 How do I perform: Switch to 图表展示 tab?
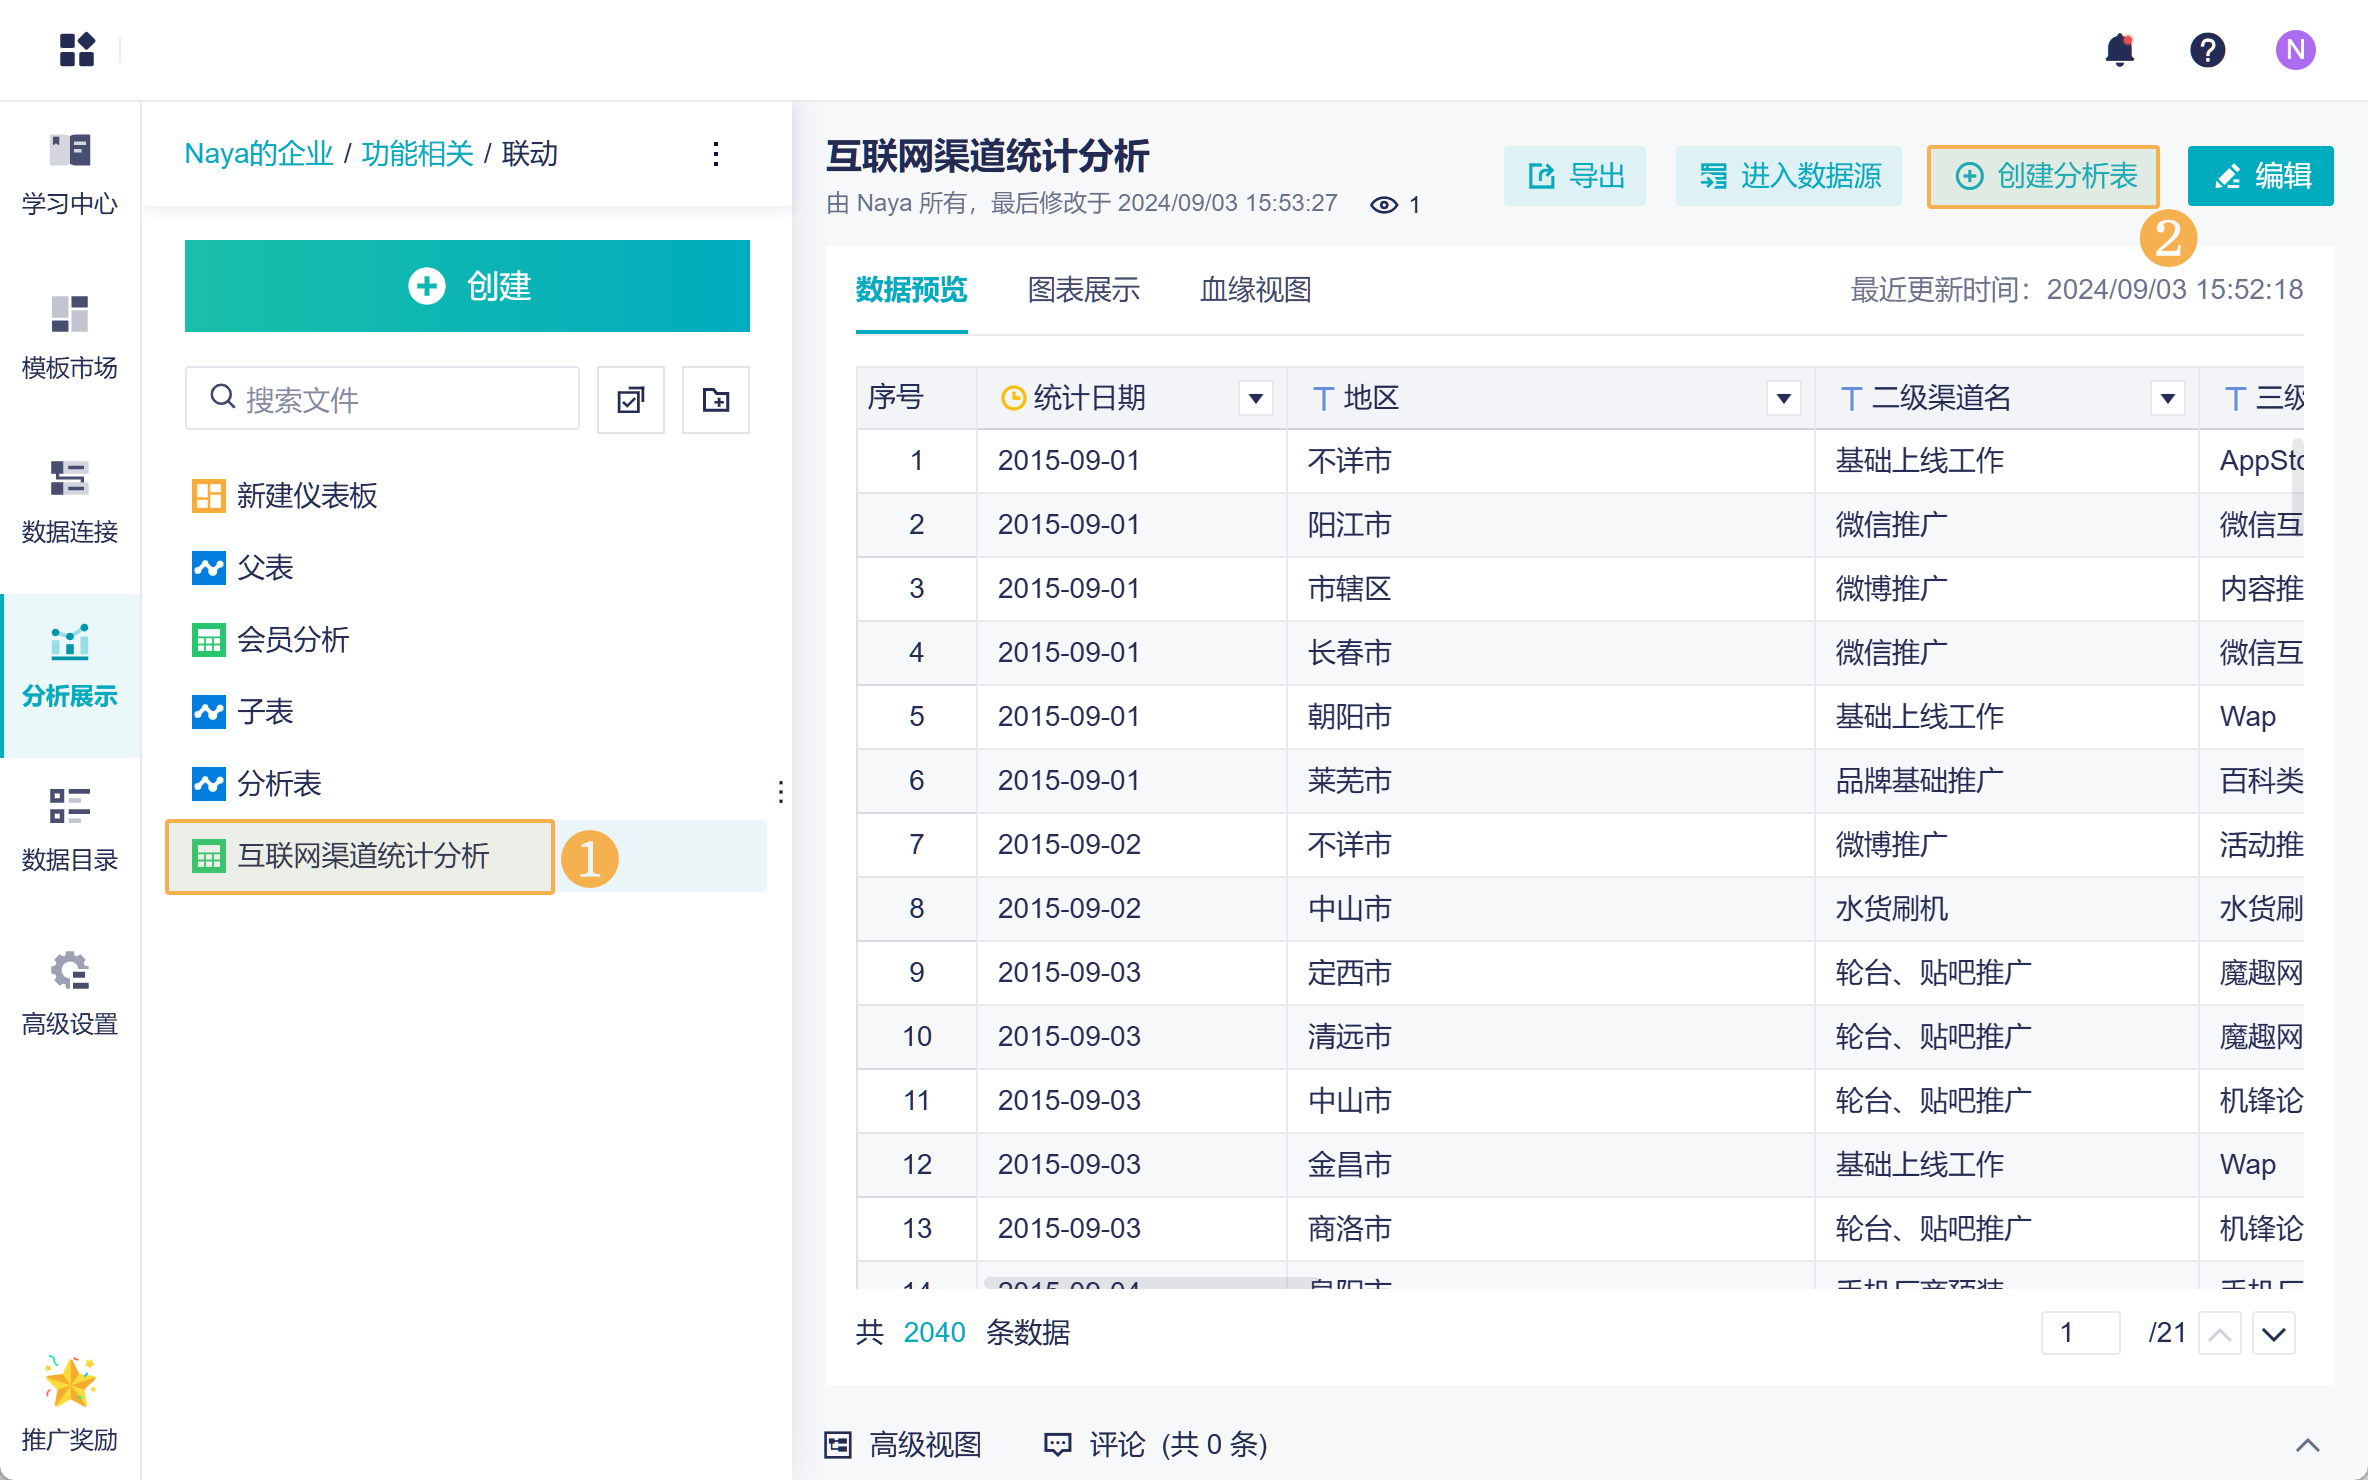[x=1084, y=290]
